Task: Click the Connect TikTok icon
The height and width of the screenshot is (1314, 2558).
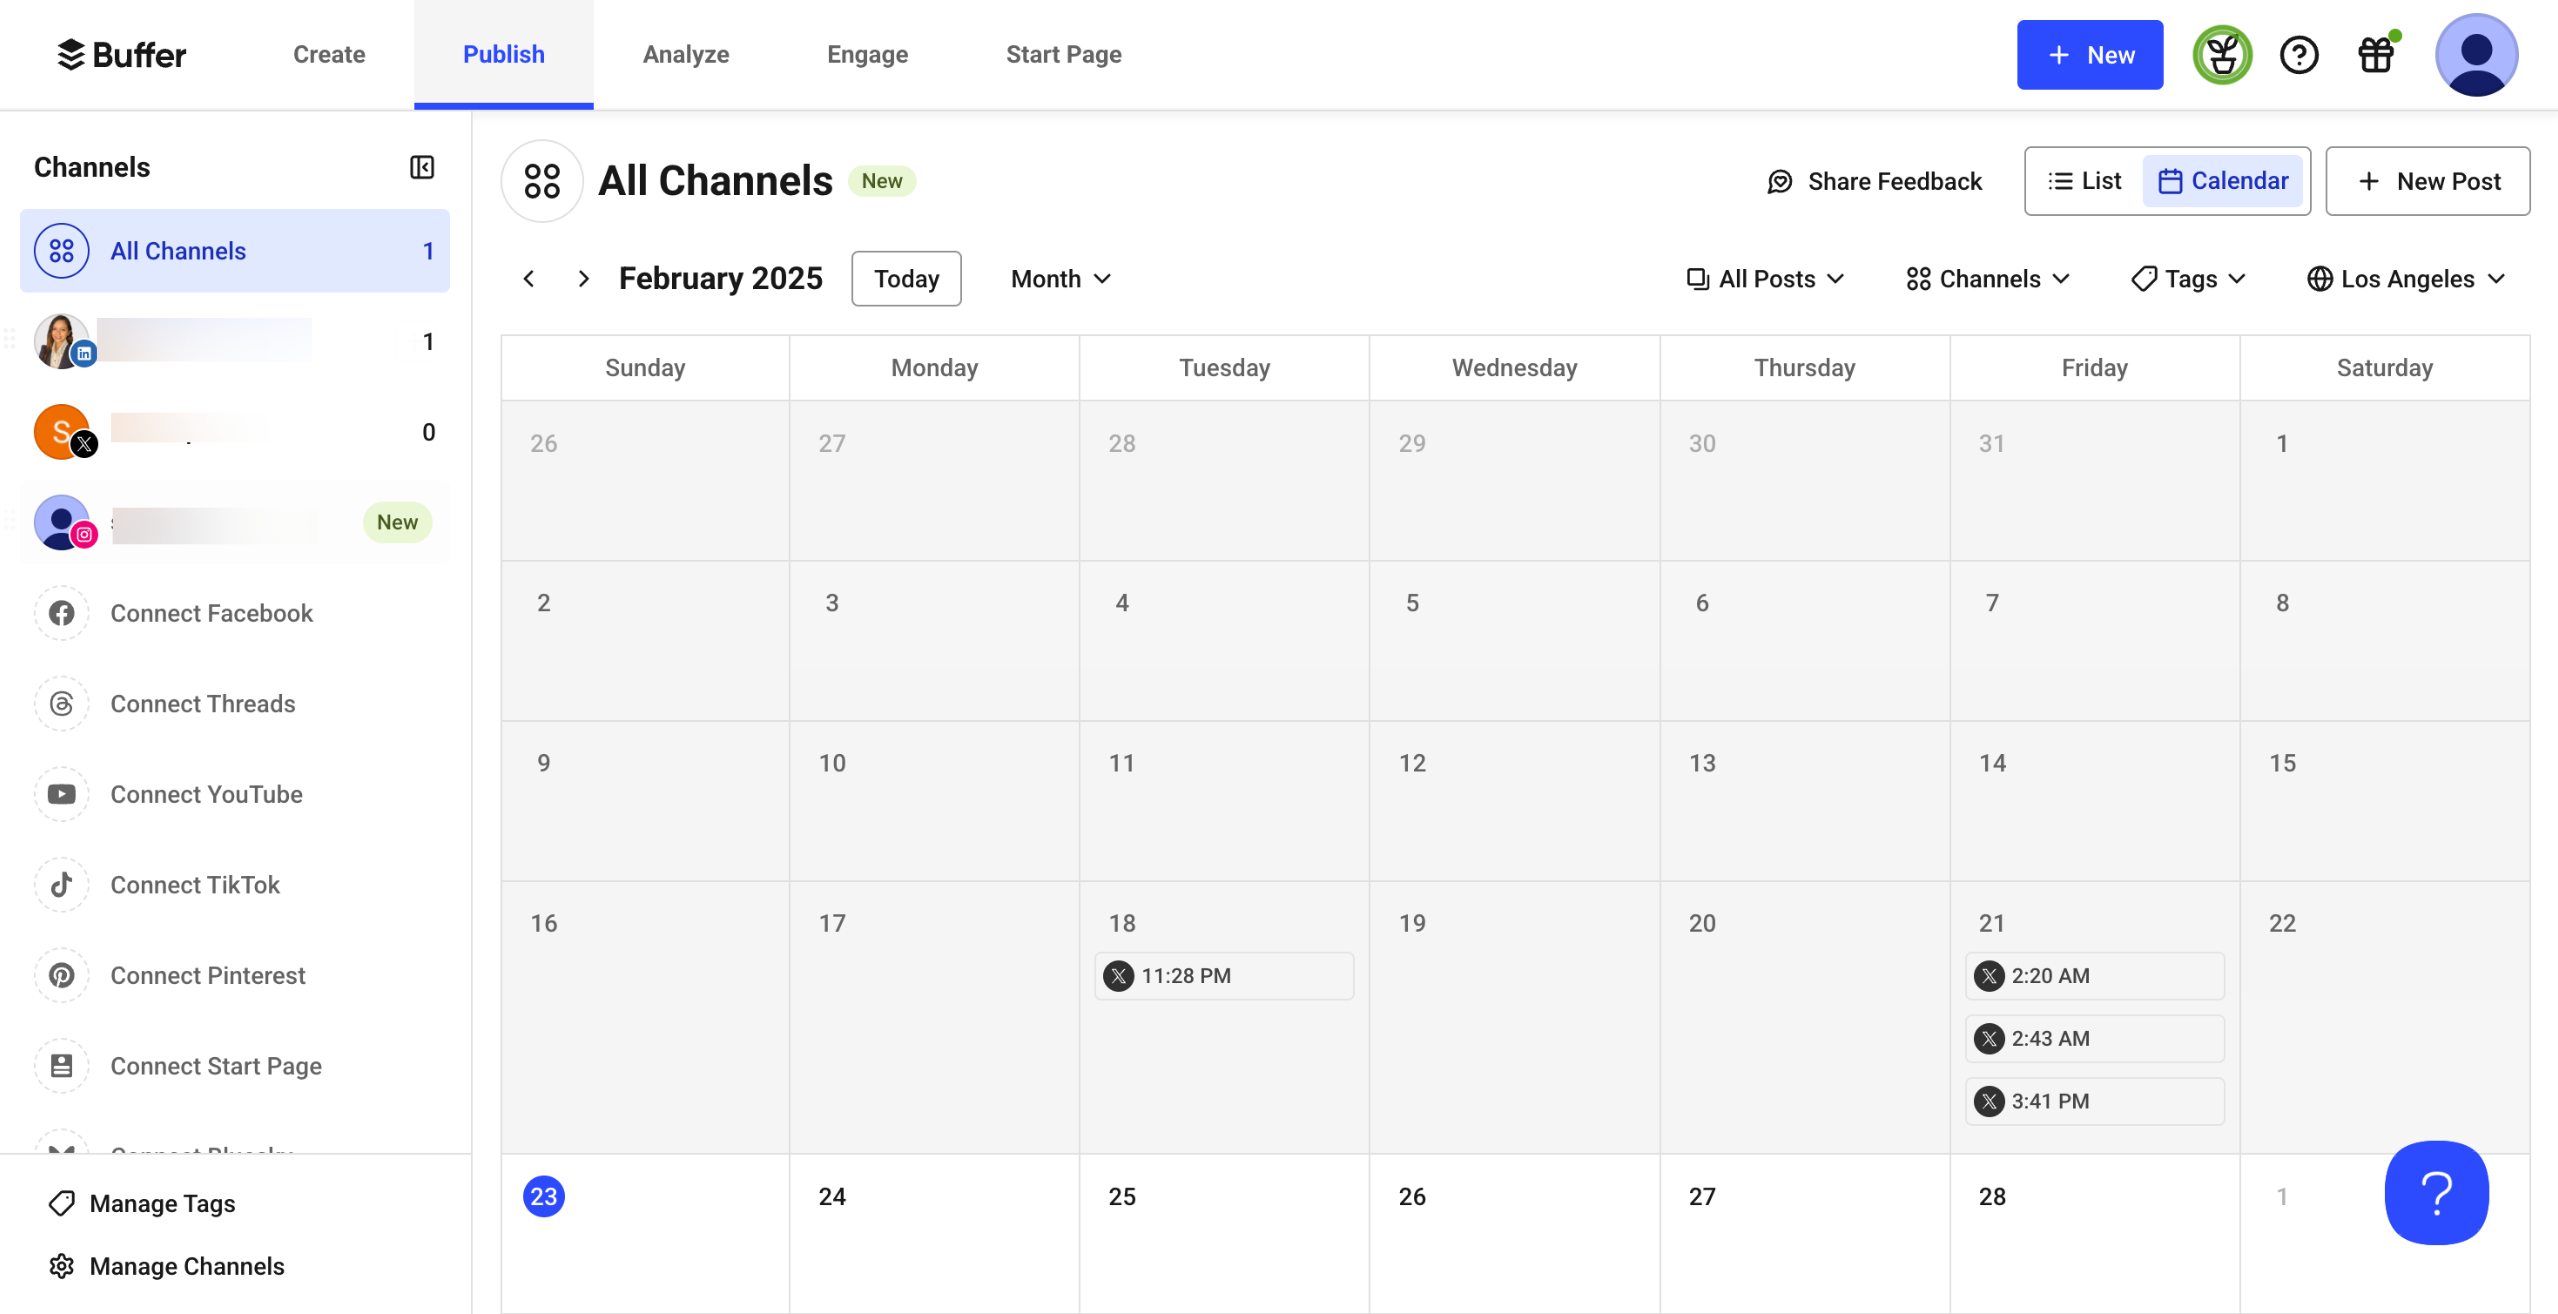Action: (62, 885)
